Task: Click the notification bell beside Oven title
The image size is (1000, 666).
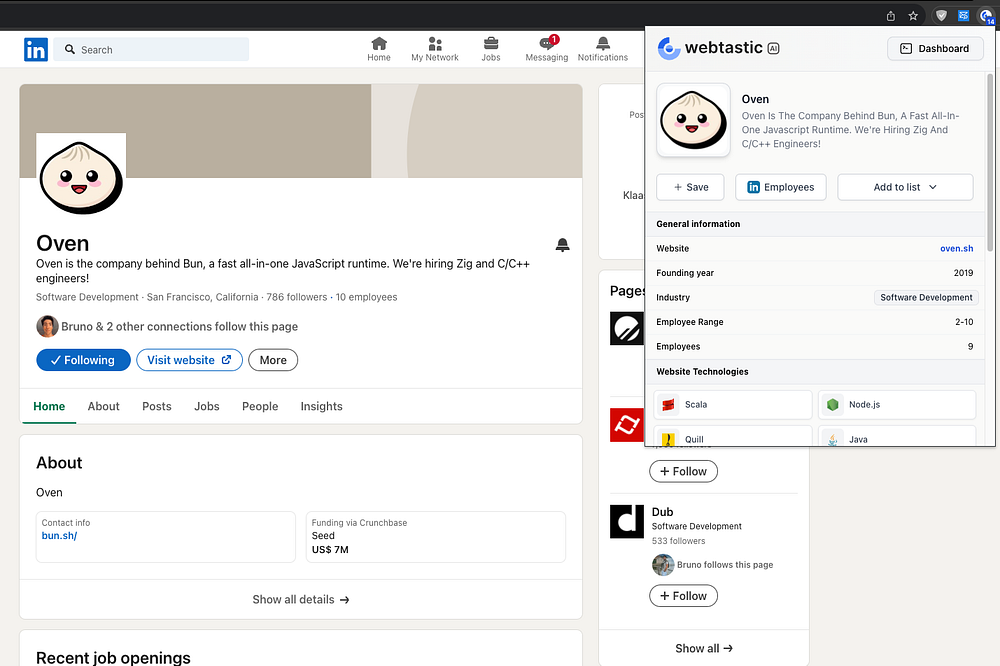Action: coord(562,245)
